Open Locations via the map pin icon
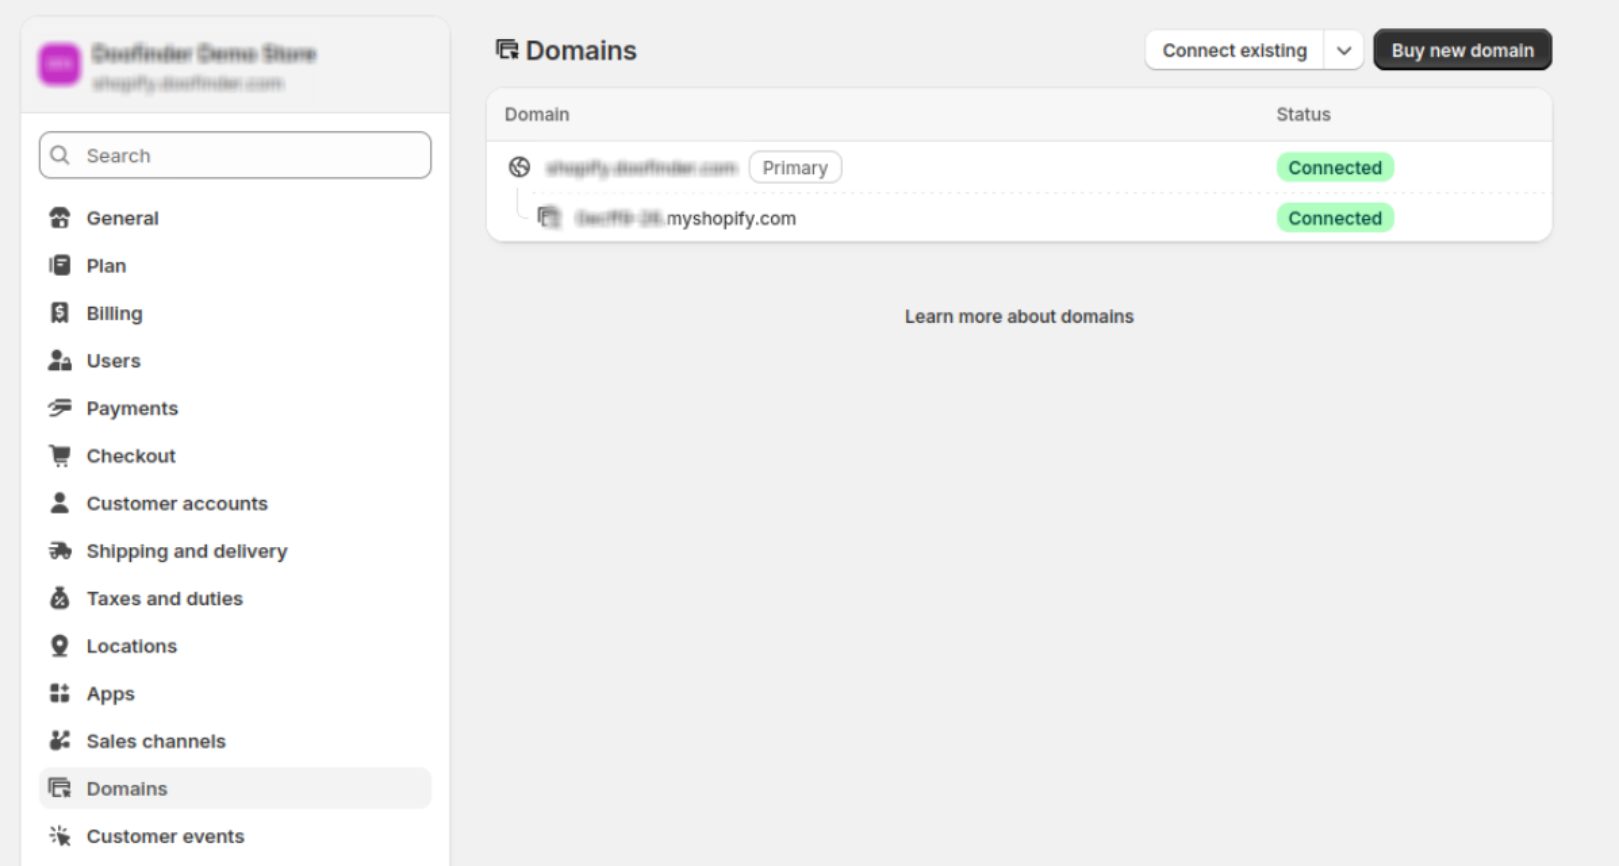 pyautogui.click(x=59, y=646)
